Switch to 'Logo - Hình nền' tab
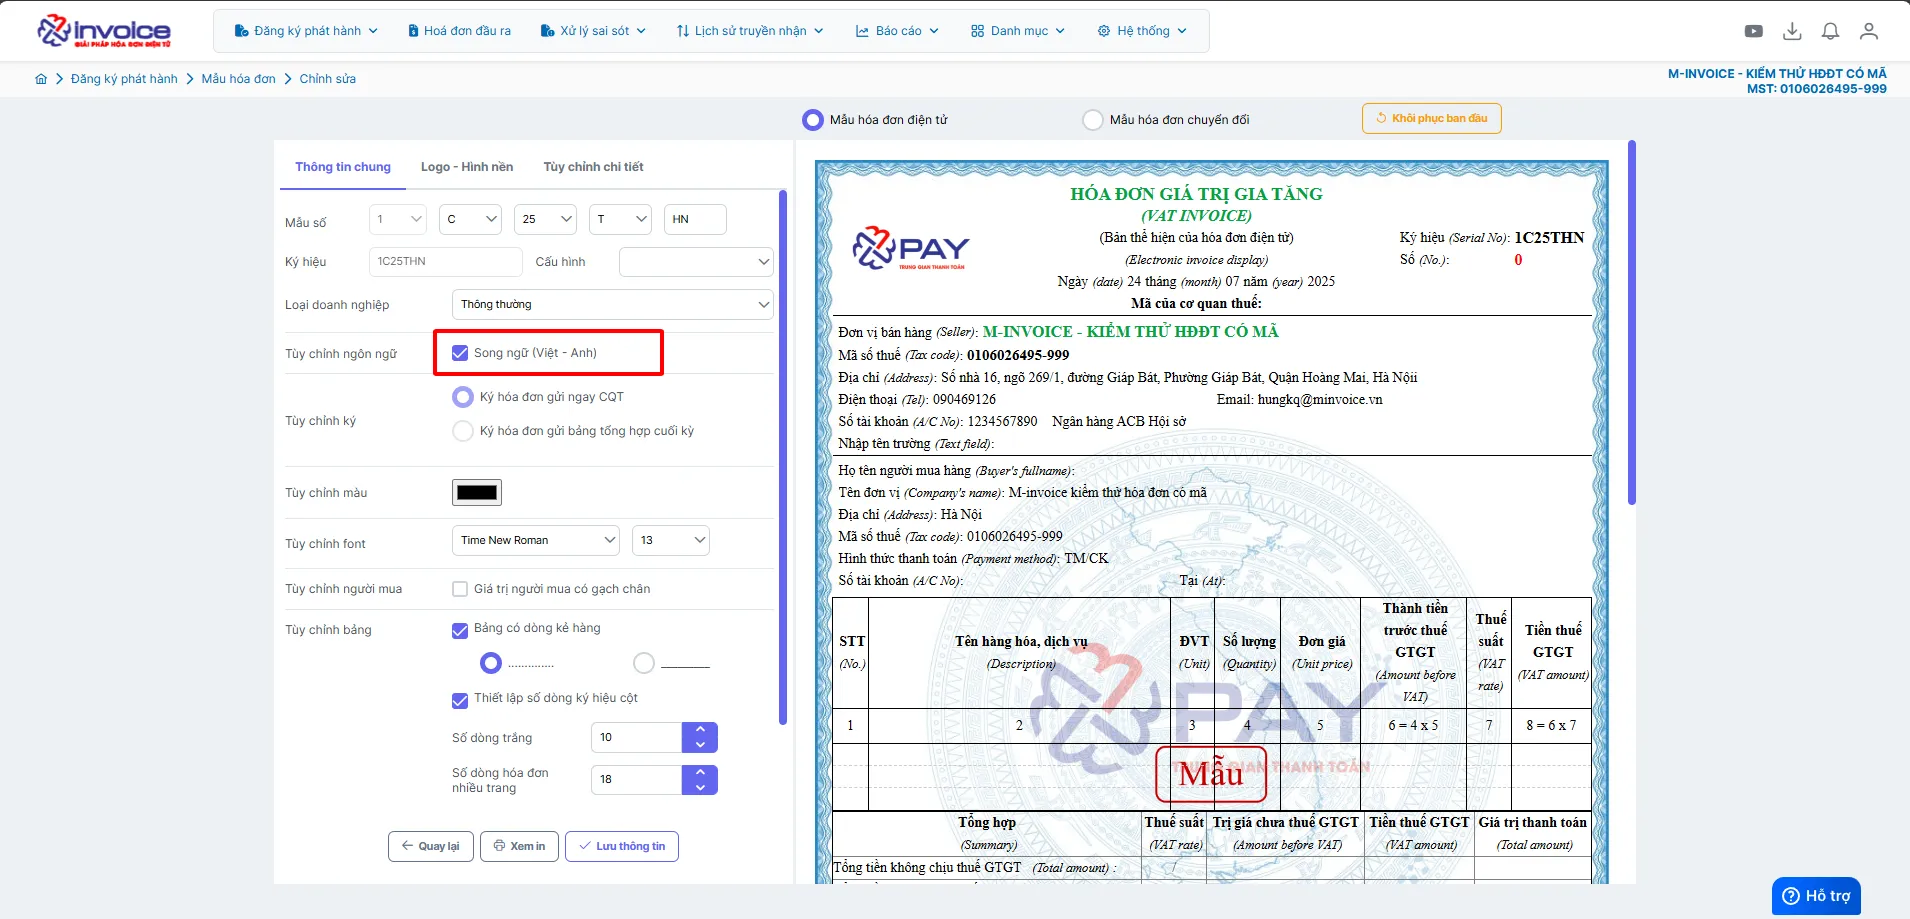 (467, 167)
